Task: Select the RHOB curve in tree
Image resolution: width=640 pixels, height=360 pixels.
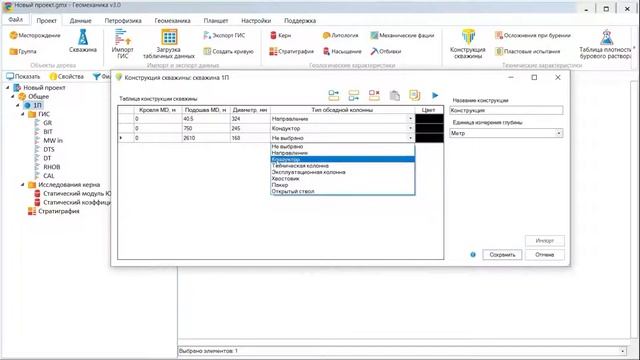Action: 52,167
